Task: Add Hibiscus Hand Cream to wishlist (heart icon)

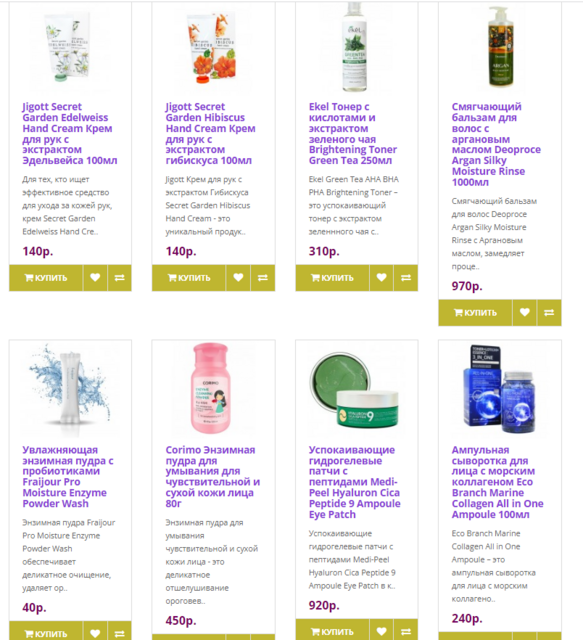Action: 238,278
